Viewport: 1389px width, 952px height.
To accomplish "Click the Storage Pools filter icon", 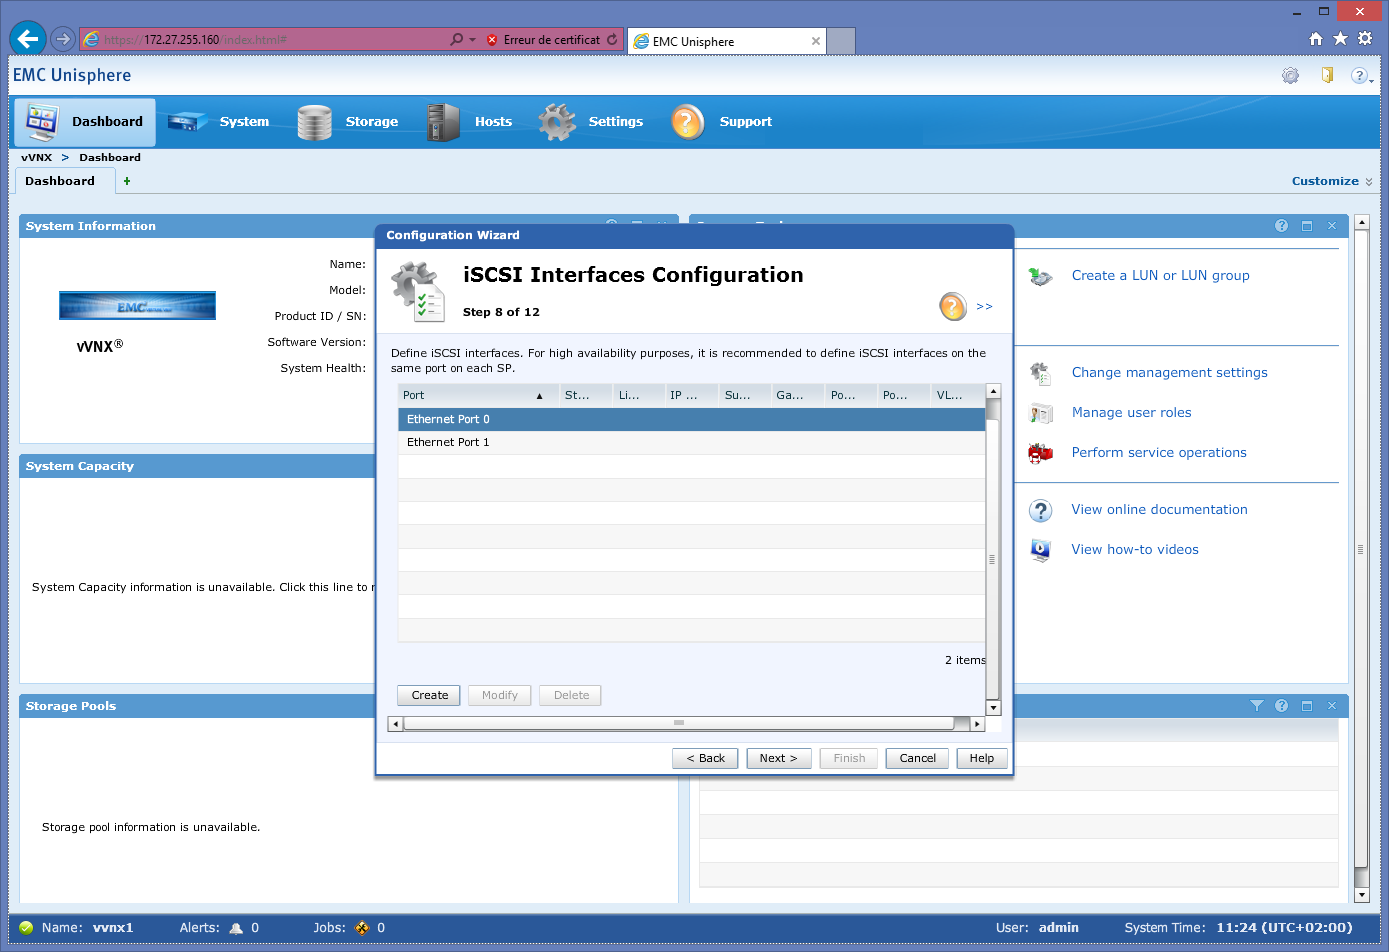I will tap(1257, 706).
